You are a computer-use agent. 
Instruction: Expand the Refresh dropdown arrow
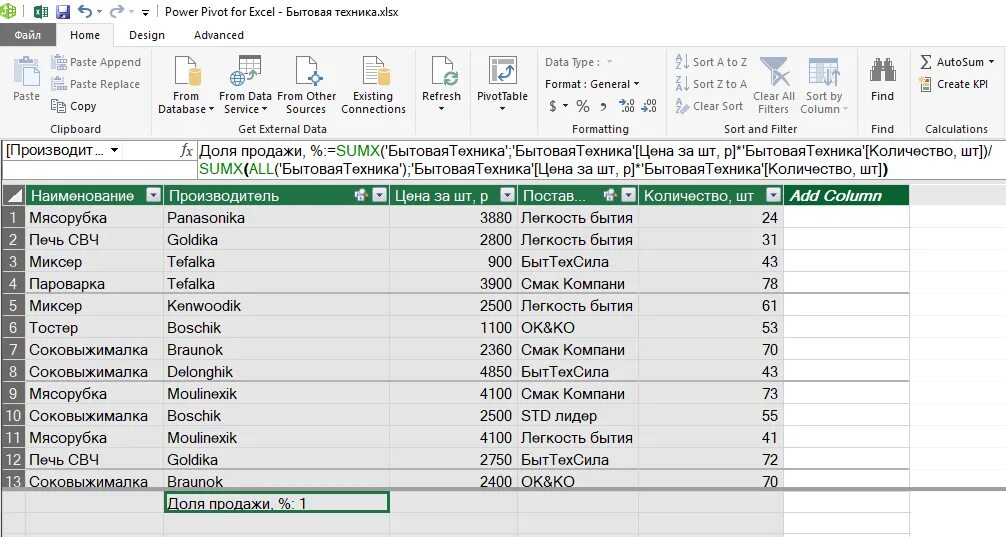tap(441, 109)
